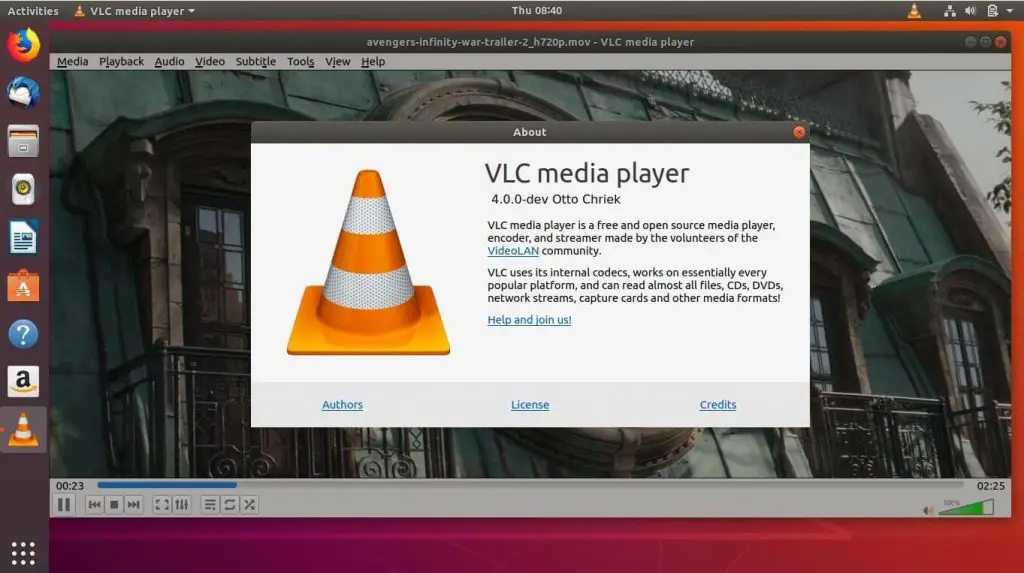Close the VLC main window
This screenshot has height=573, width=1024.
point(1000,42)
